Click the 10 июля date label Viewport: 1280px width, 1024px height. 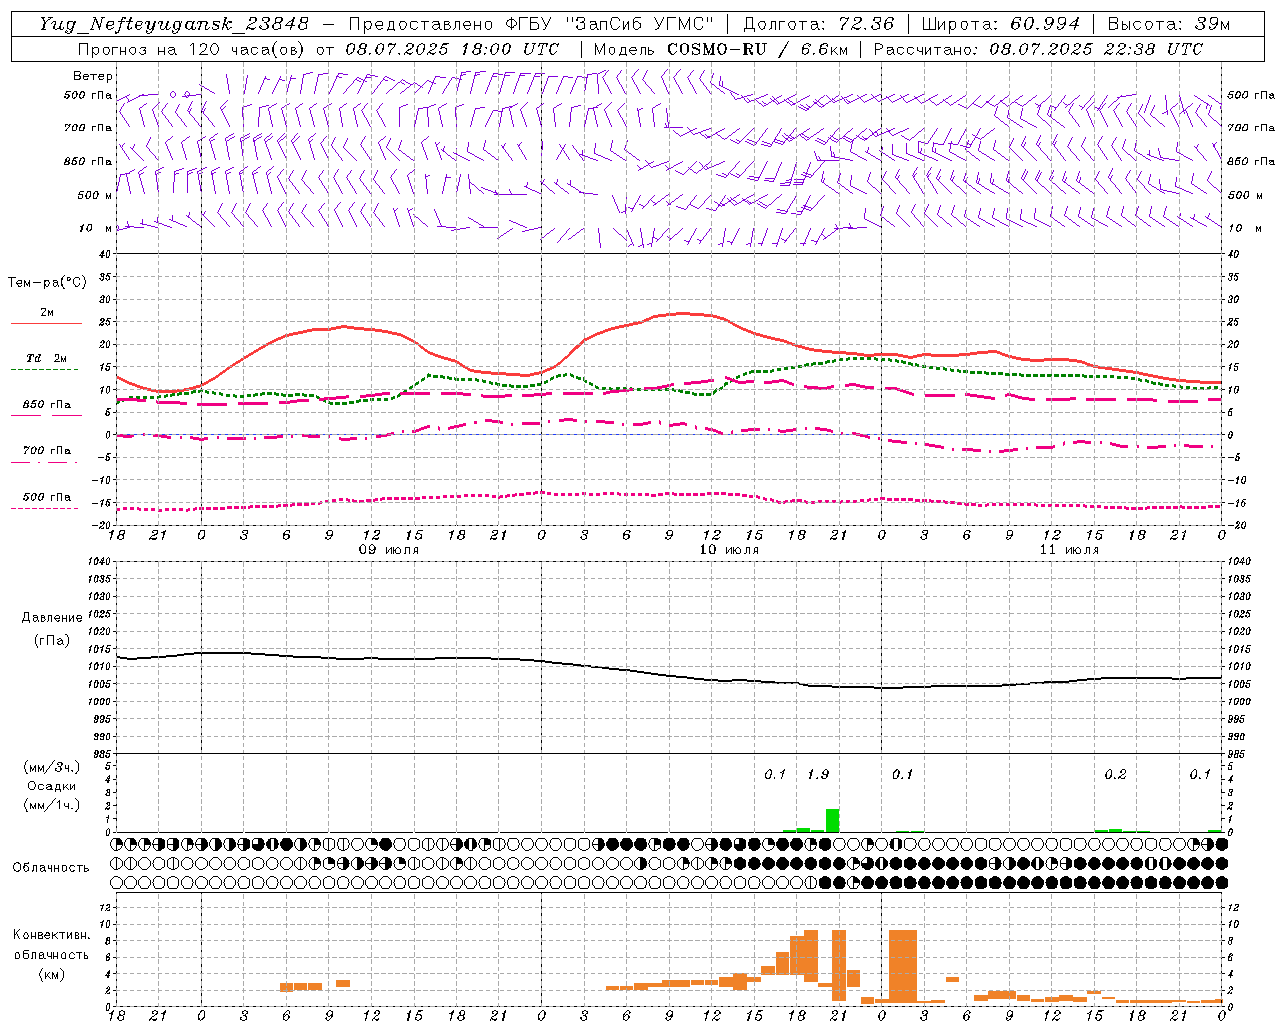[x=729, y=550]
